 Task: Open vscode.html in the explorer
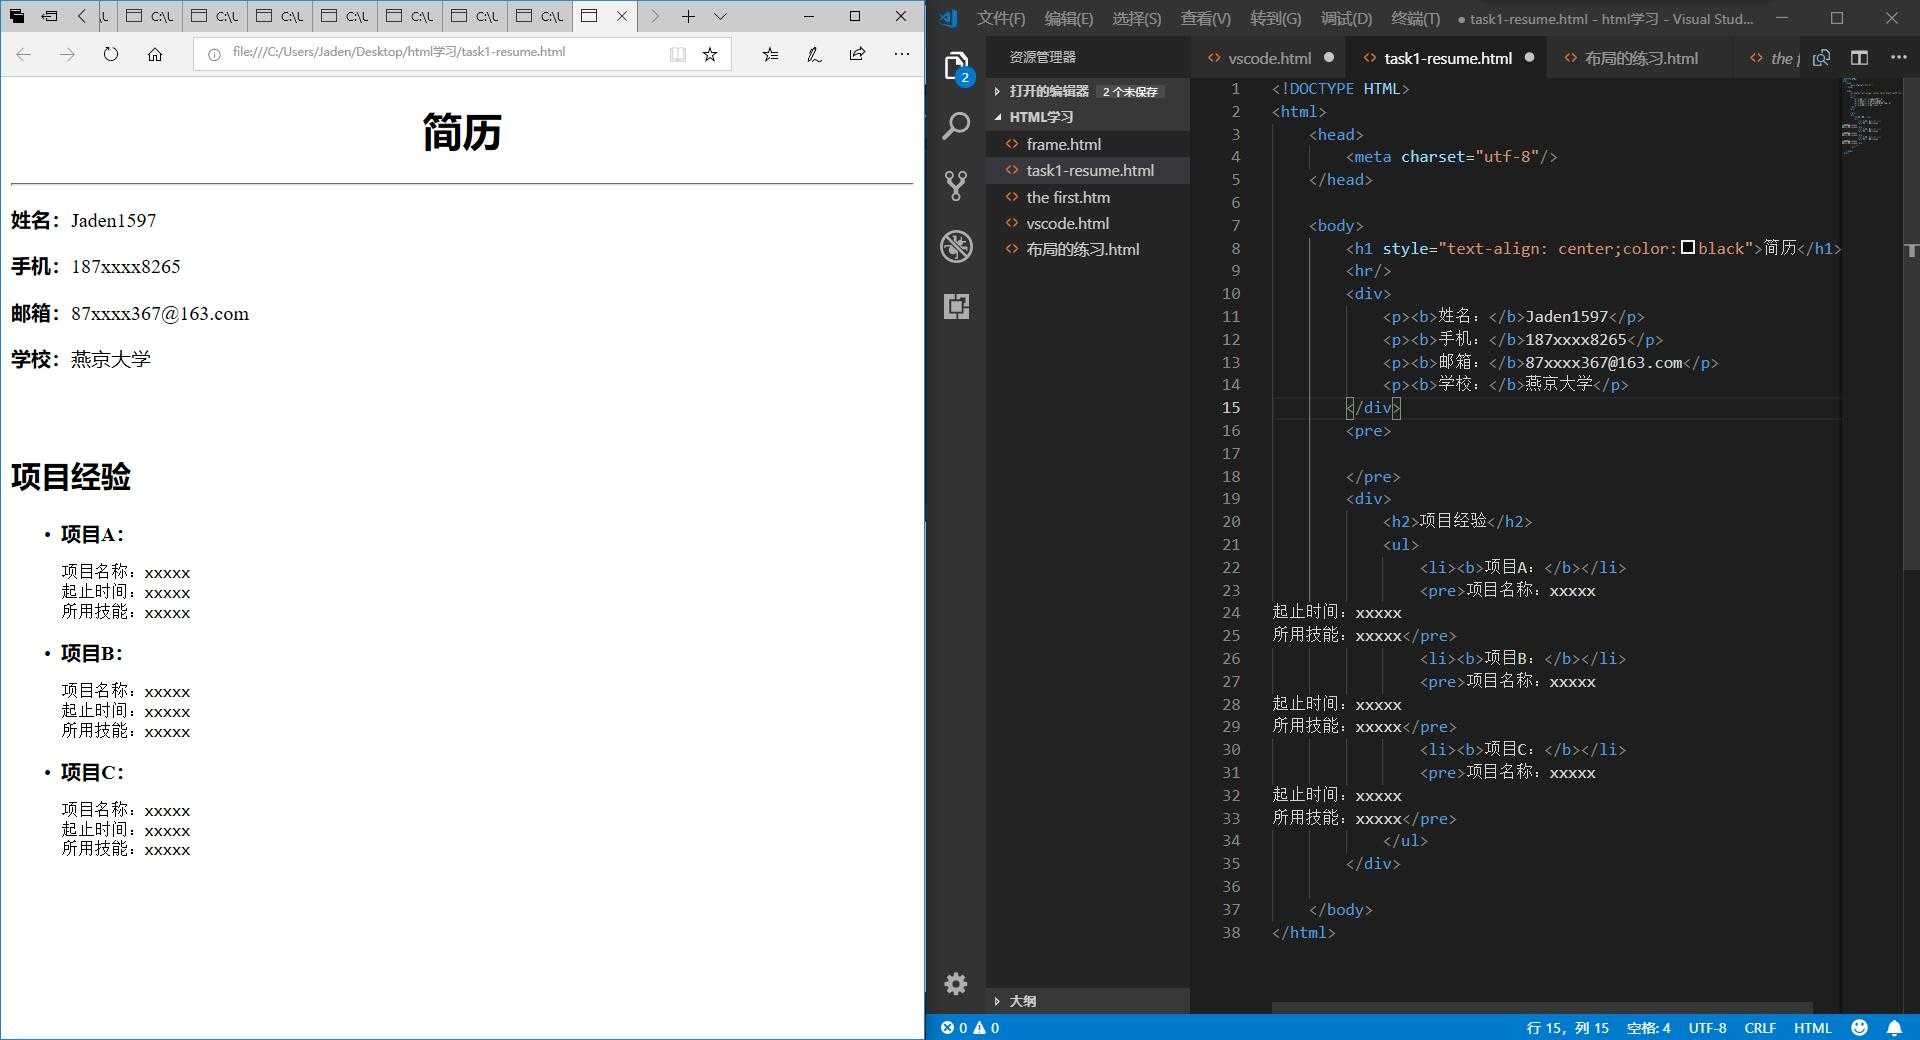coord(1088,223)
